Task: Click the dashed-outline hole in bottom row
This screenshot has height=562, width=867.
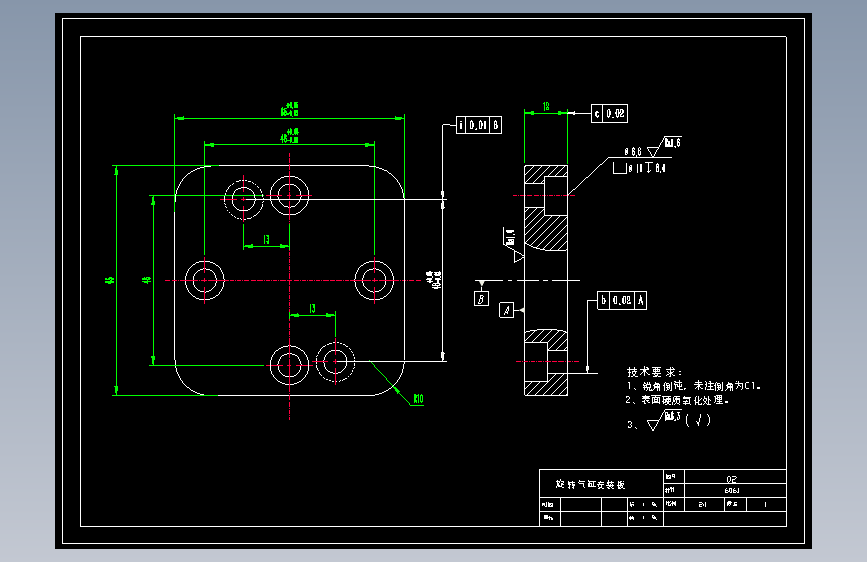Action: click(x=335, y=362)
